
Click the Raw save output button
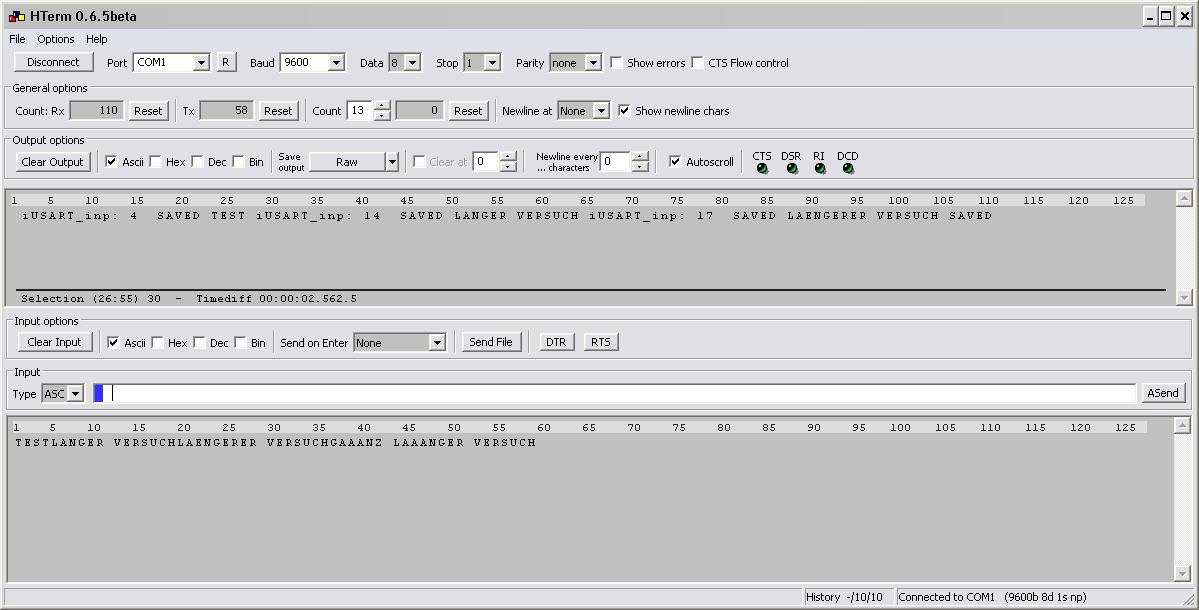pyautogui.click(x=347, y=162)
